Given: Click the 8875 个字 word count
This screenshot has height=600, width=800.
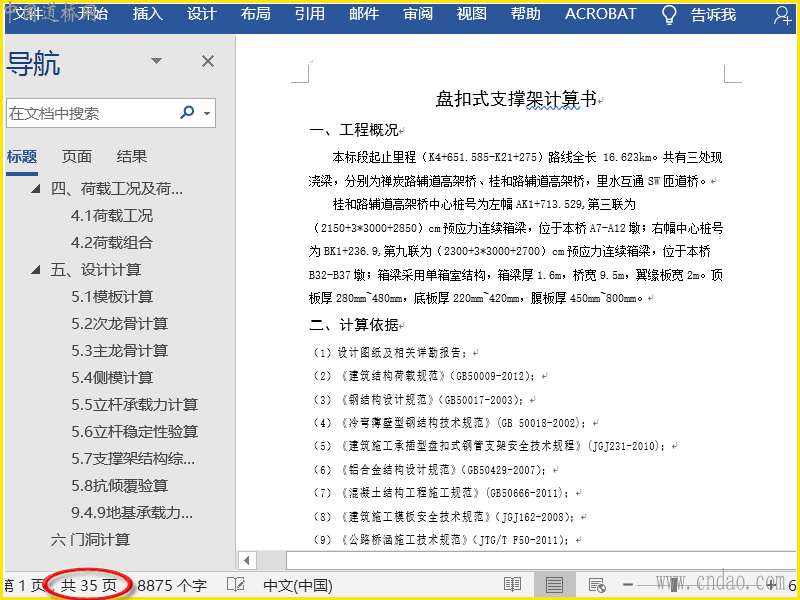Looking at the screenshot, I should pos(172,586).
